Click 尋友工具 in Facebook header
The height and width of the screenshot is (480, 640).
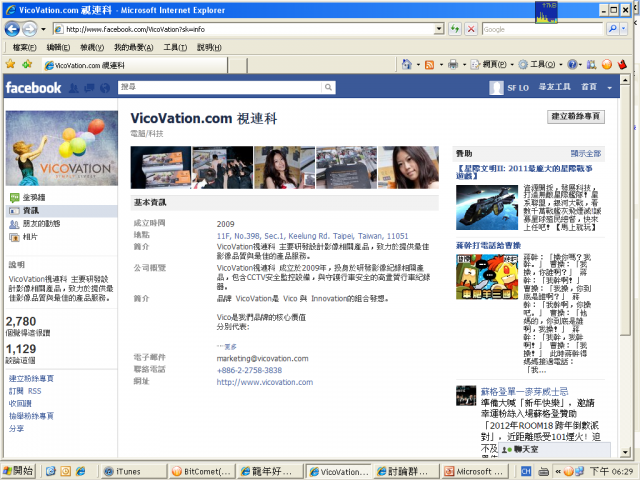pyautogui.click(x=554, y=87)
